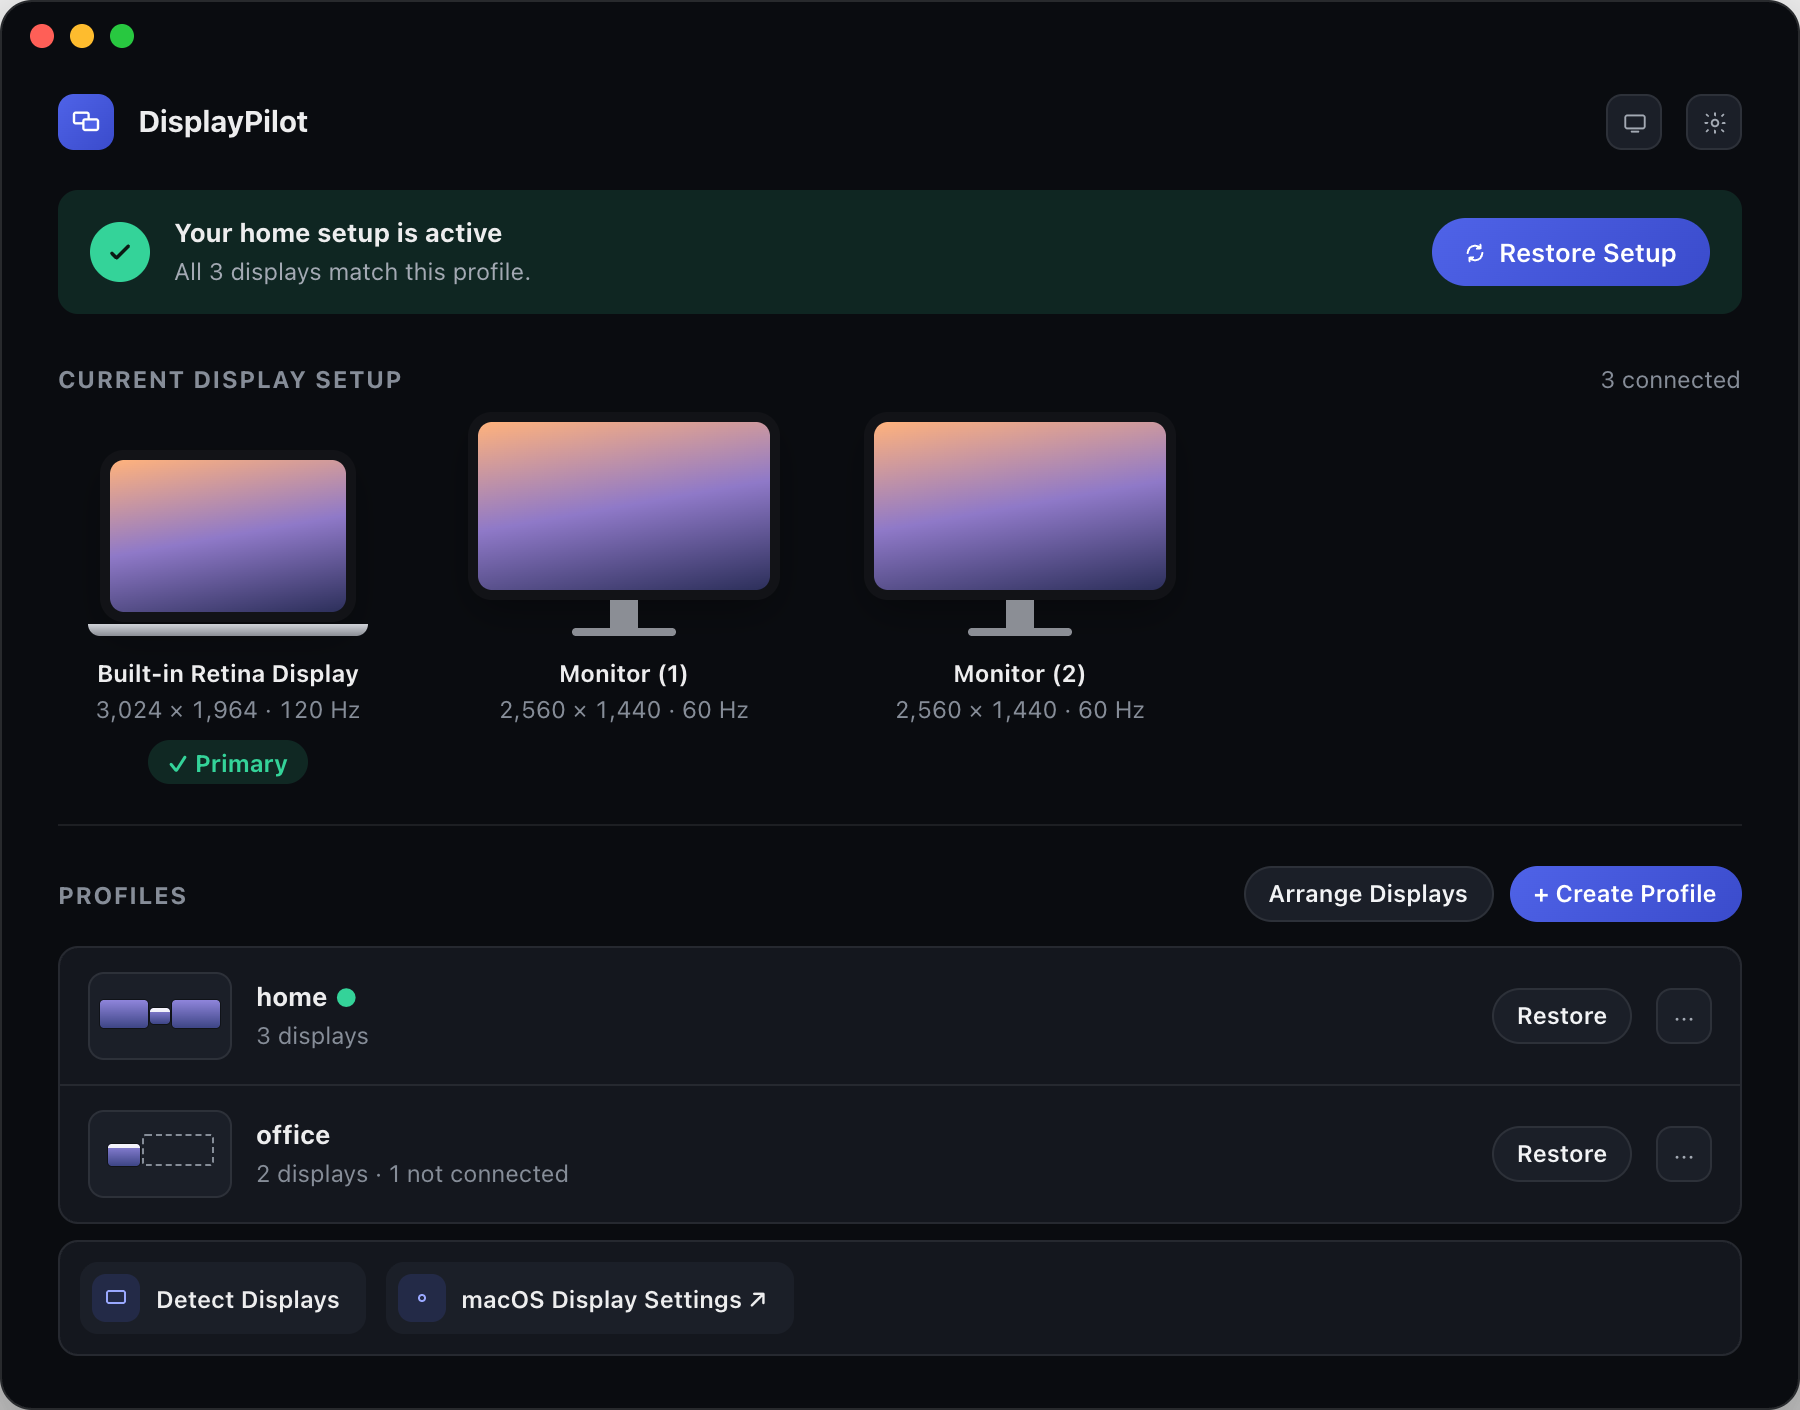
Task: Click Detect Displays label
Action: [248, 1299]
